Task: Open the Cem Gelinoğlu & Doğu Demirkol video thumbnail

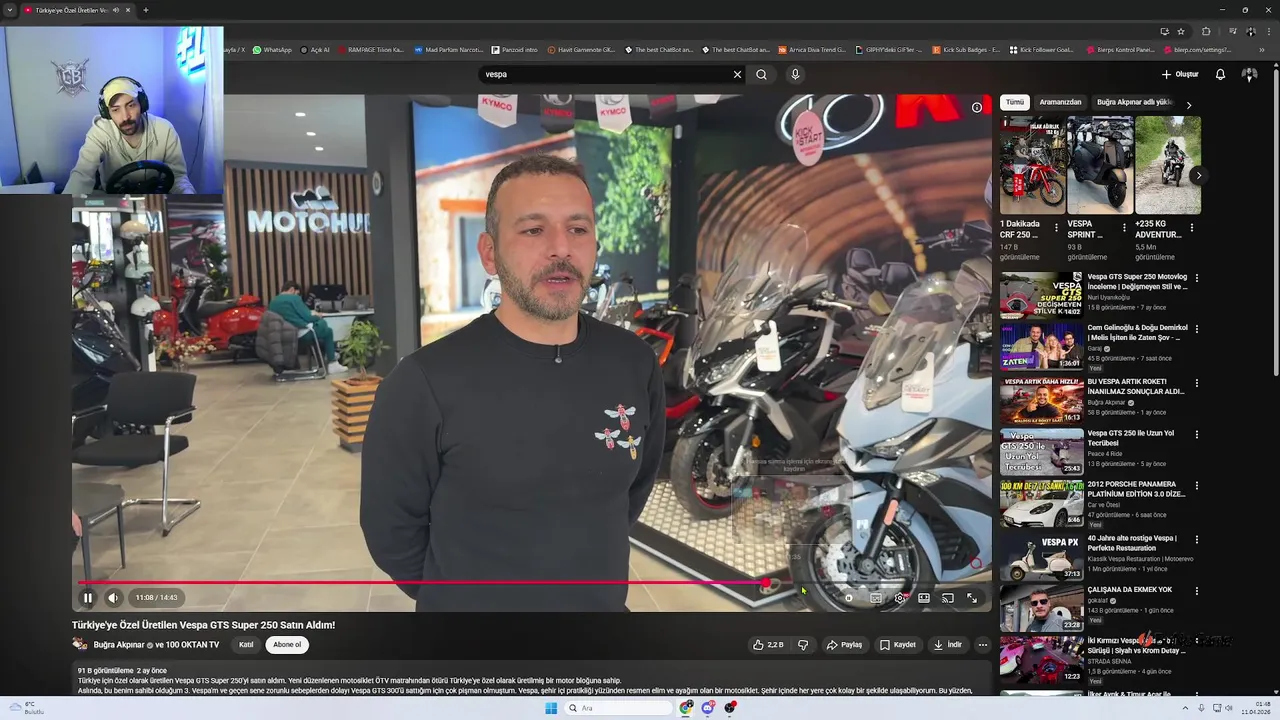Action: (x=1041, y=346)
